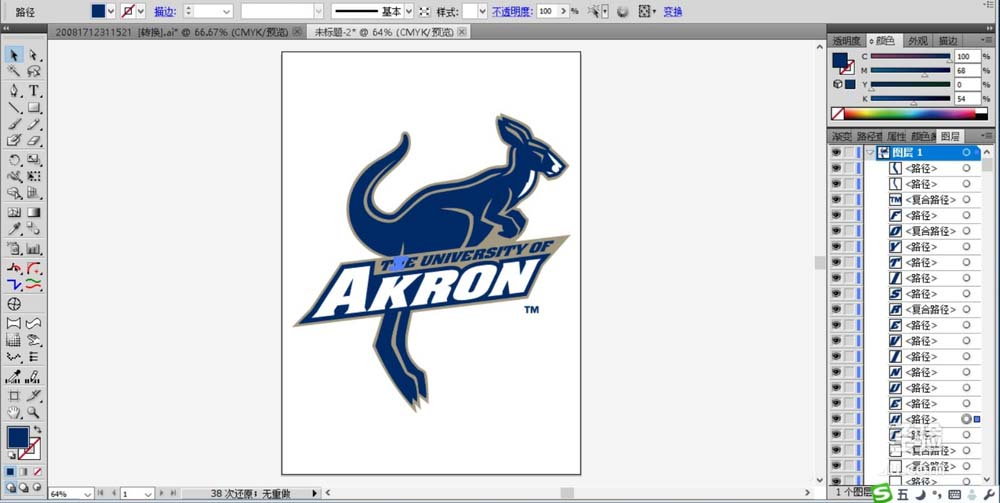Open the 基本 stroke style dropdown

coord(409,11)
